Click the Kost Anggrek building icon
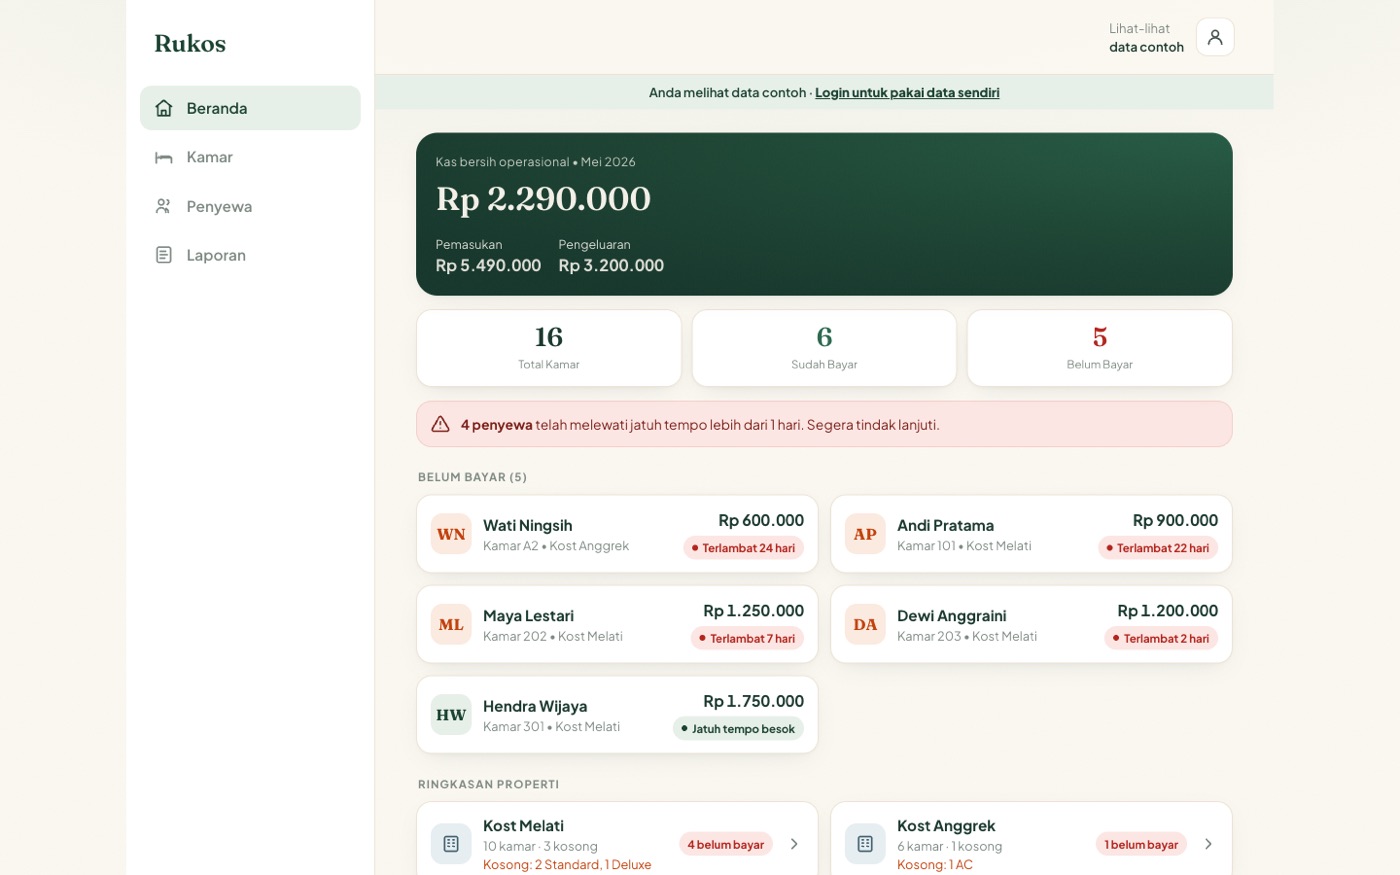 [865, 844]
